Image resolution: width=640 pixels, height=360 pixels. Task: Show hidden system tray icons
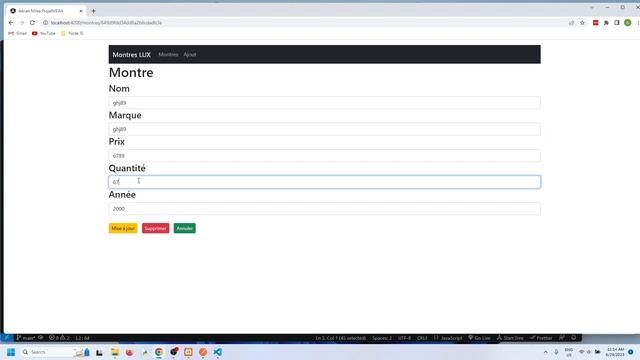[546, 352]
